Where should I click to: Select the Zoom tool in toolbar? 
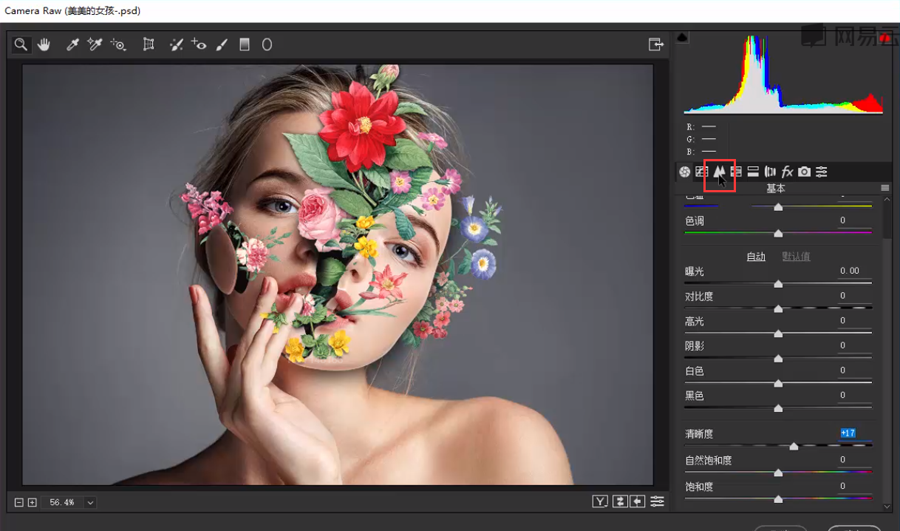20,45
